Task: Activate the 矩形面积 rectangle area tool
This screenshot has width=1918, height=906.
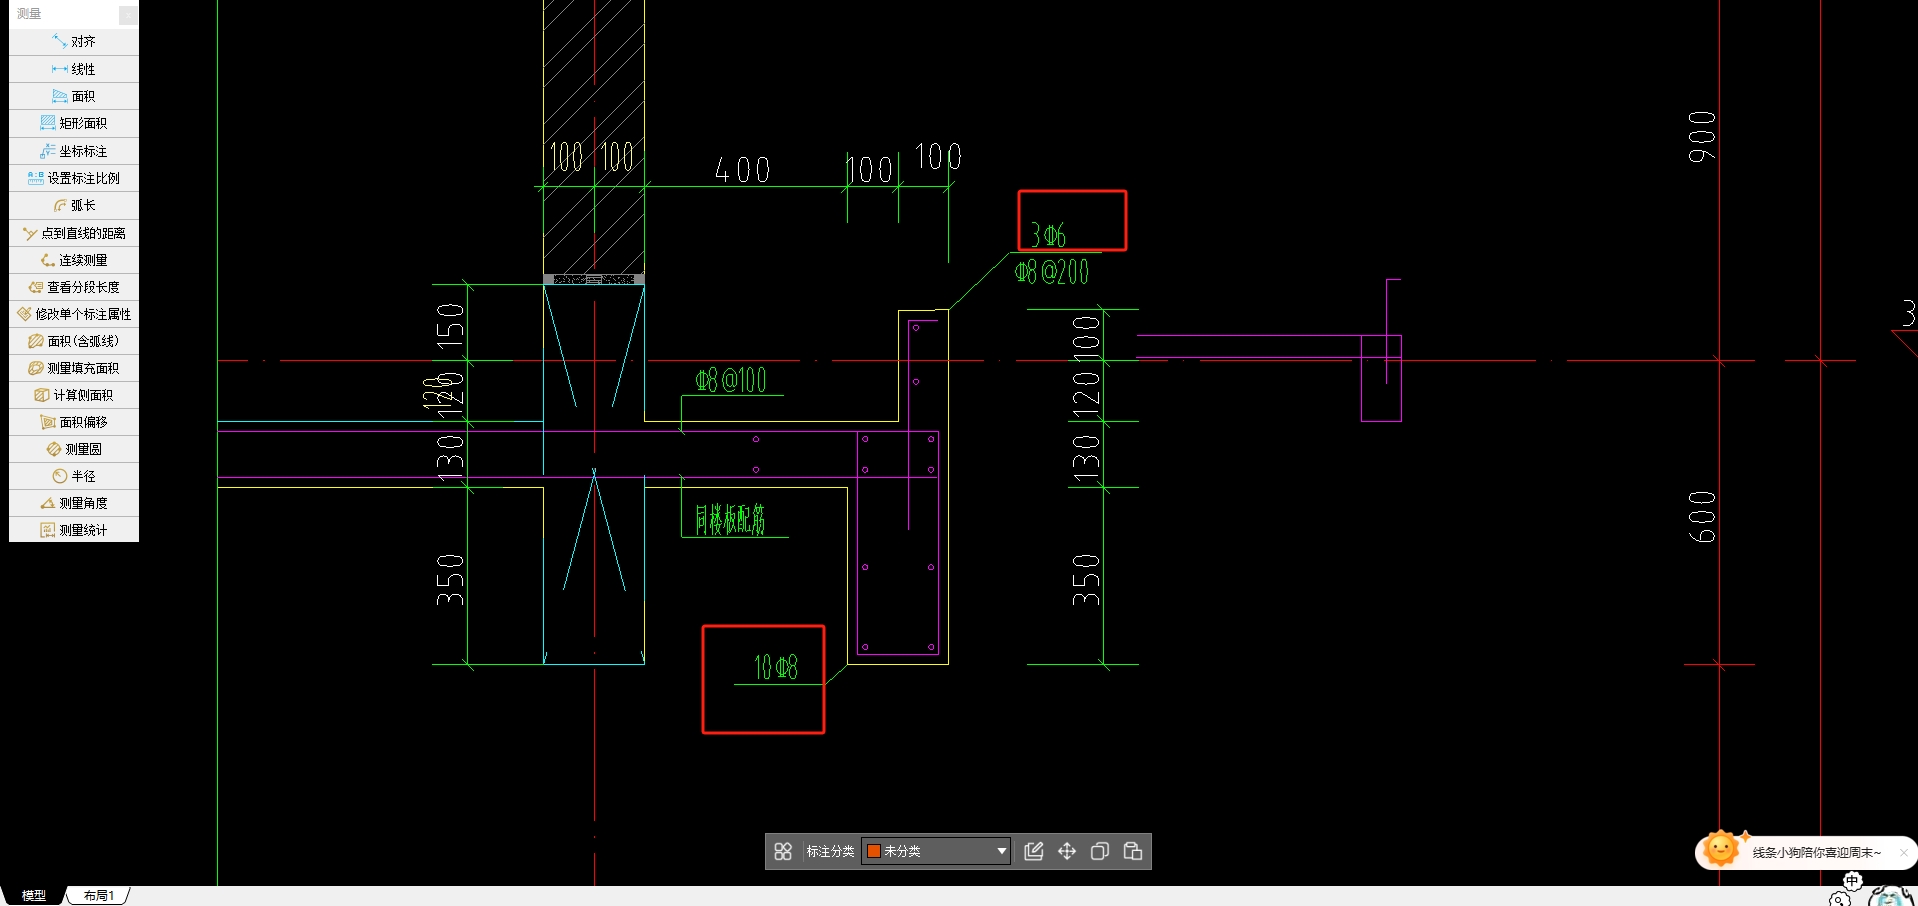Action: (74, 123)
